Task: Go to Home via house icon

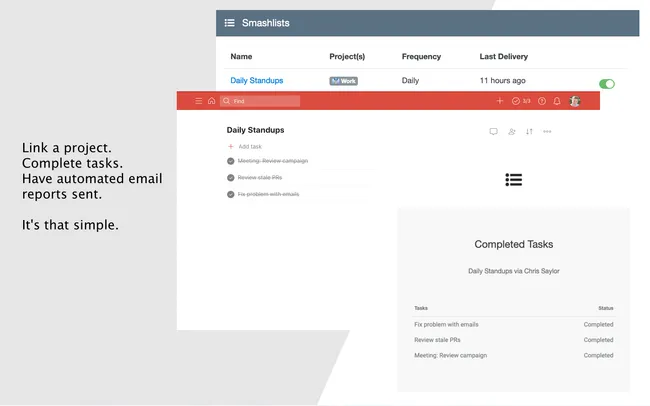Action: coord(211,101)
